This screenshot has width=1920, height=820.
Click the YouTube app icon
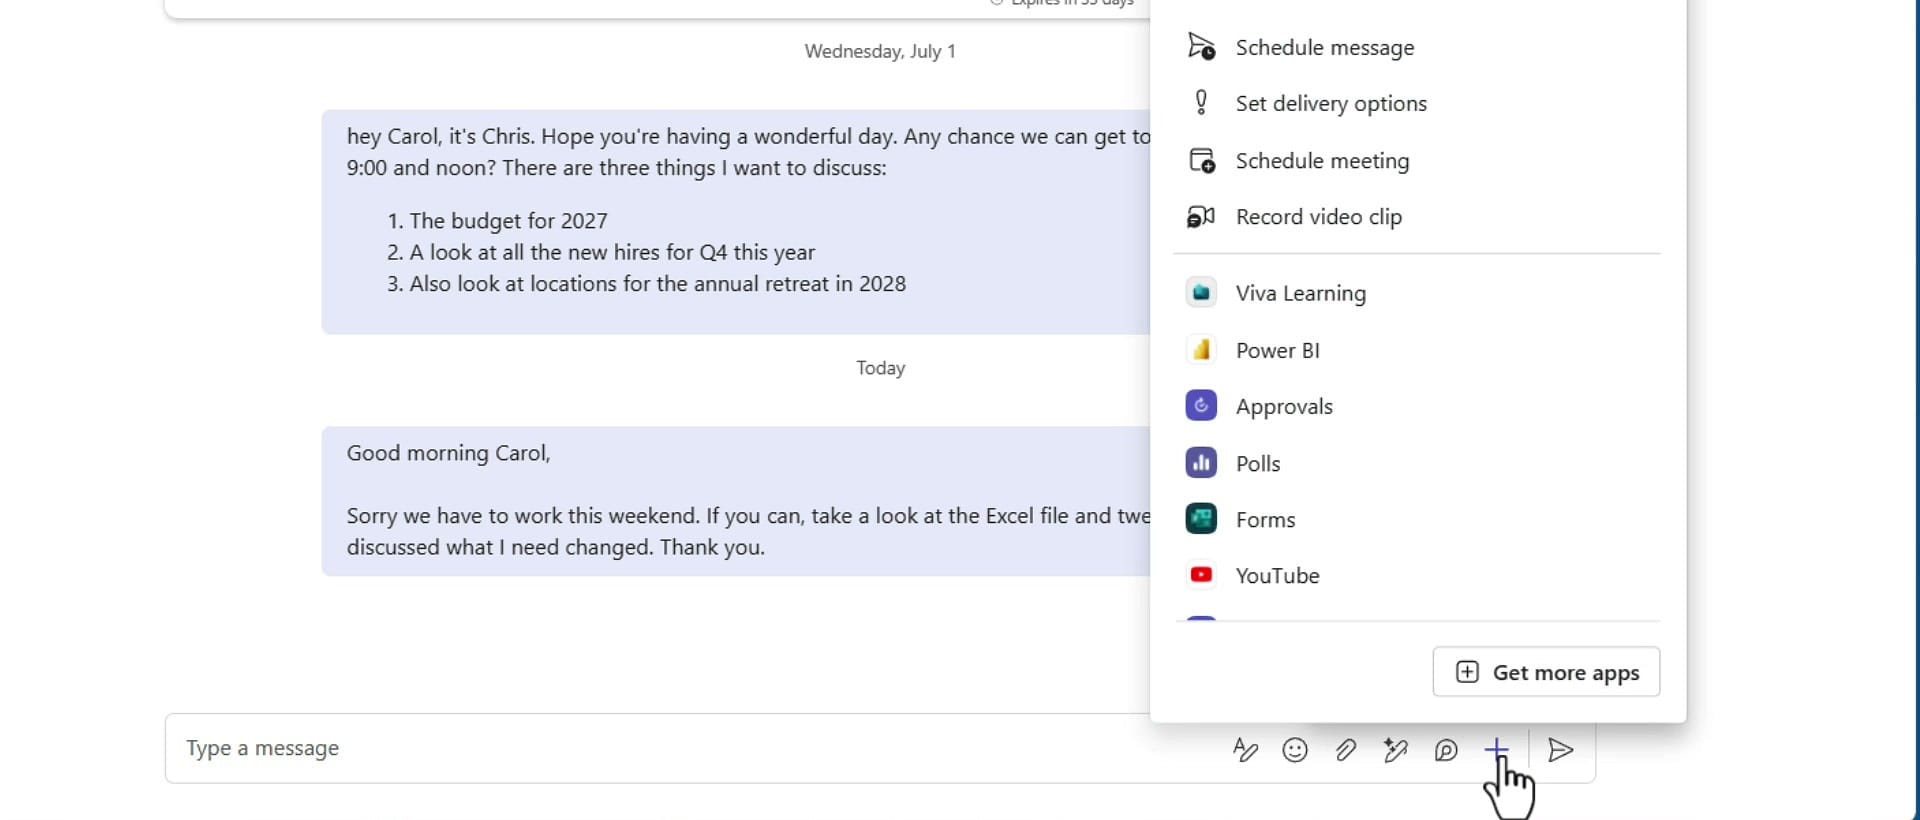[1201, 574]
